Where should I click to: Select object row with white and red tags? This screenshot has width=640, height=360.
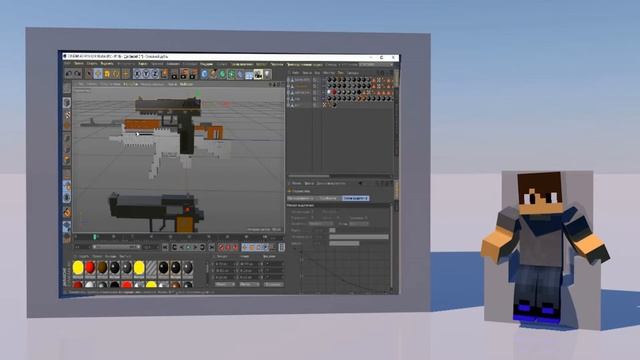pyautogui.click(x=340, y=93)
